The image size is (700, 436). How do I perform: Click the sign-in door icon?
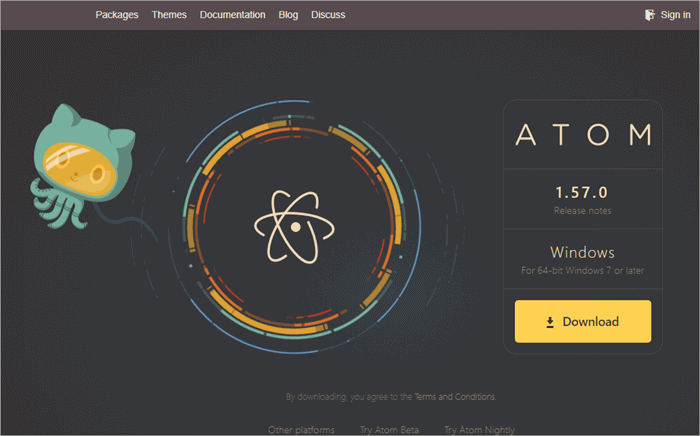pyautogui.click(x=650, y=15)
